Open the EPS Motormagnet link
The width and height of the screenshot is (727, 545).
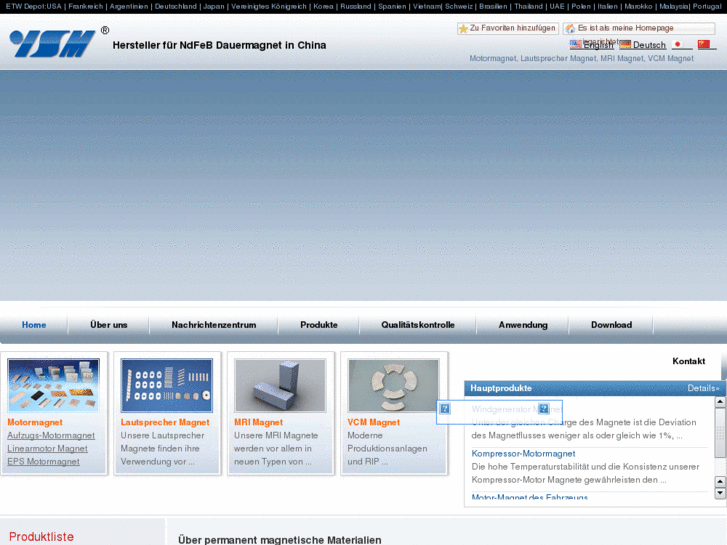tap(43, 462)
